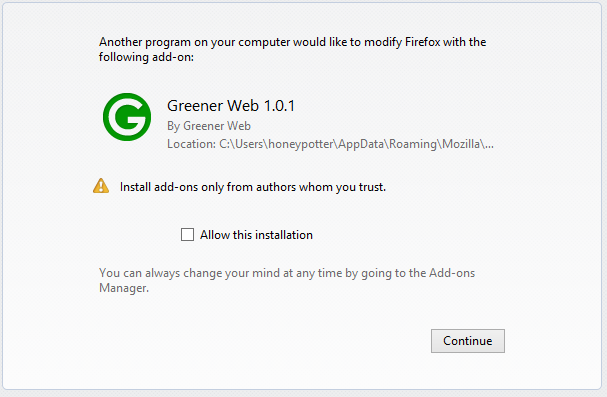The width and height of the screenshot is (607, 397).
Task: Click the word Firefox in the heading
Action: click(422, 42)
